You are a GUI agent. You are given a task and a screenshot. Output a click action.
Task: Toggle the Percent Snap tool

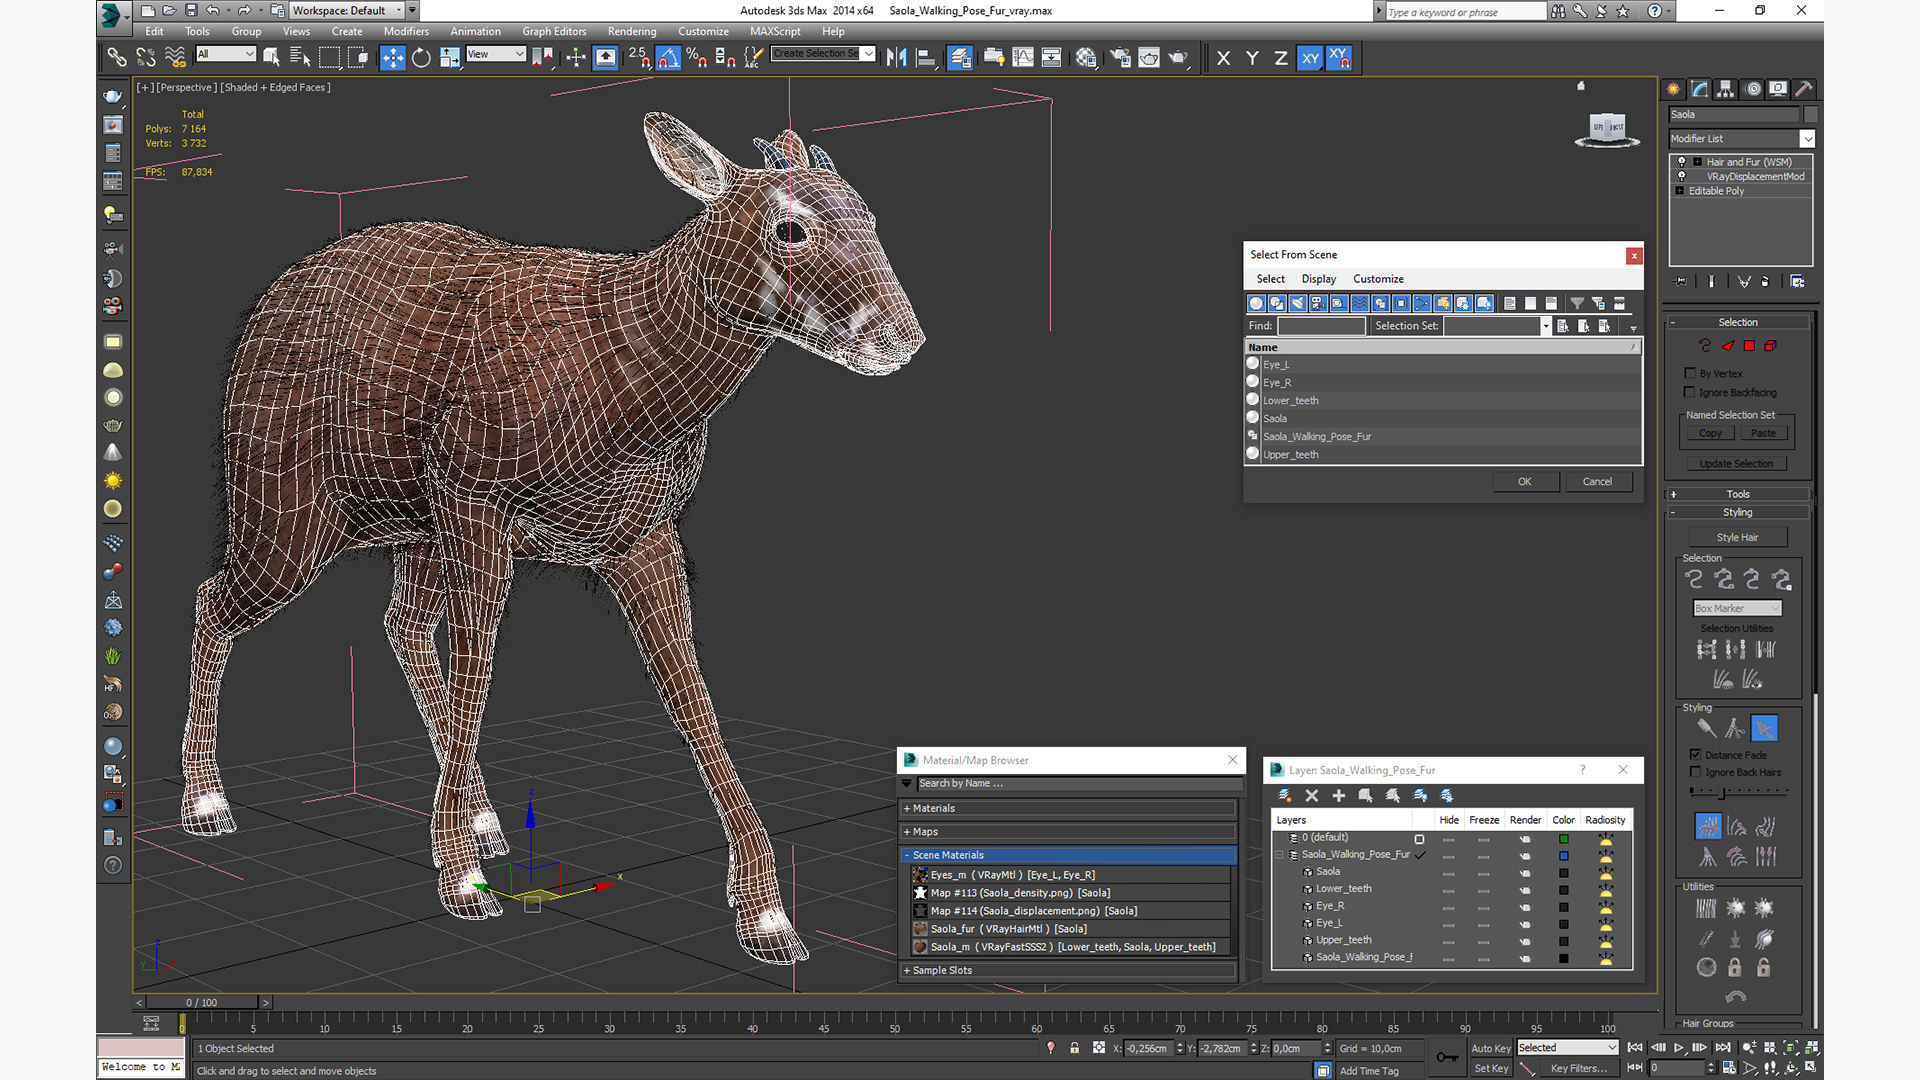[697, 58]
